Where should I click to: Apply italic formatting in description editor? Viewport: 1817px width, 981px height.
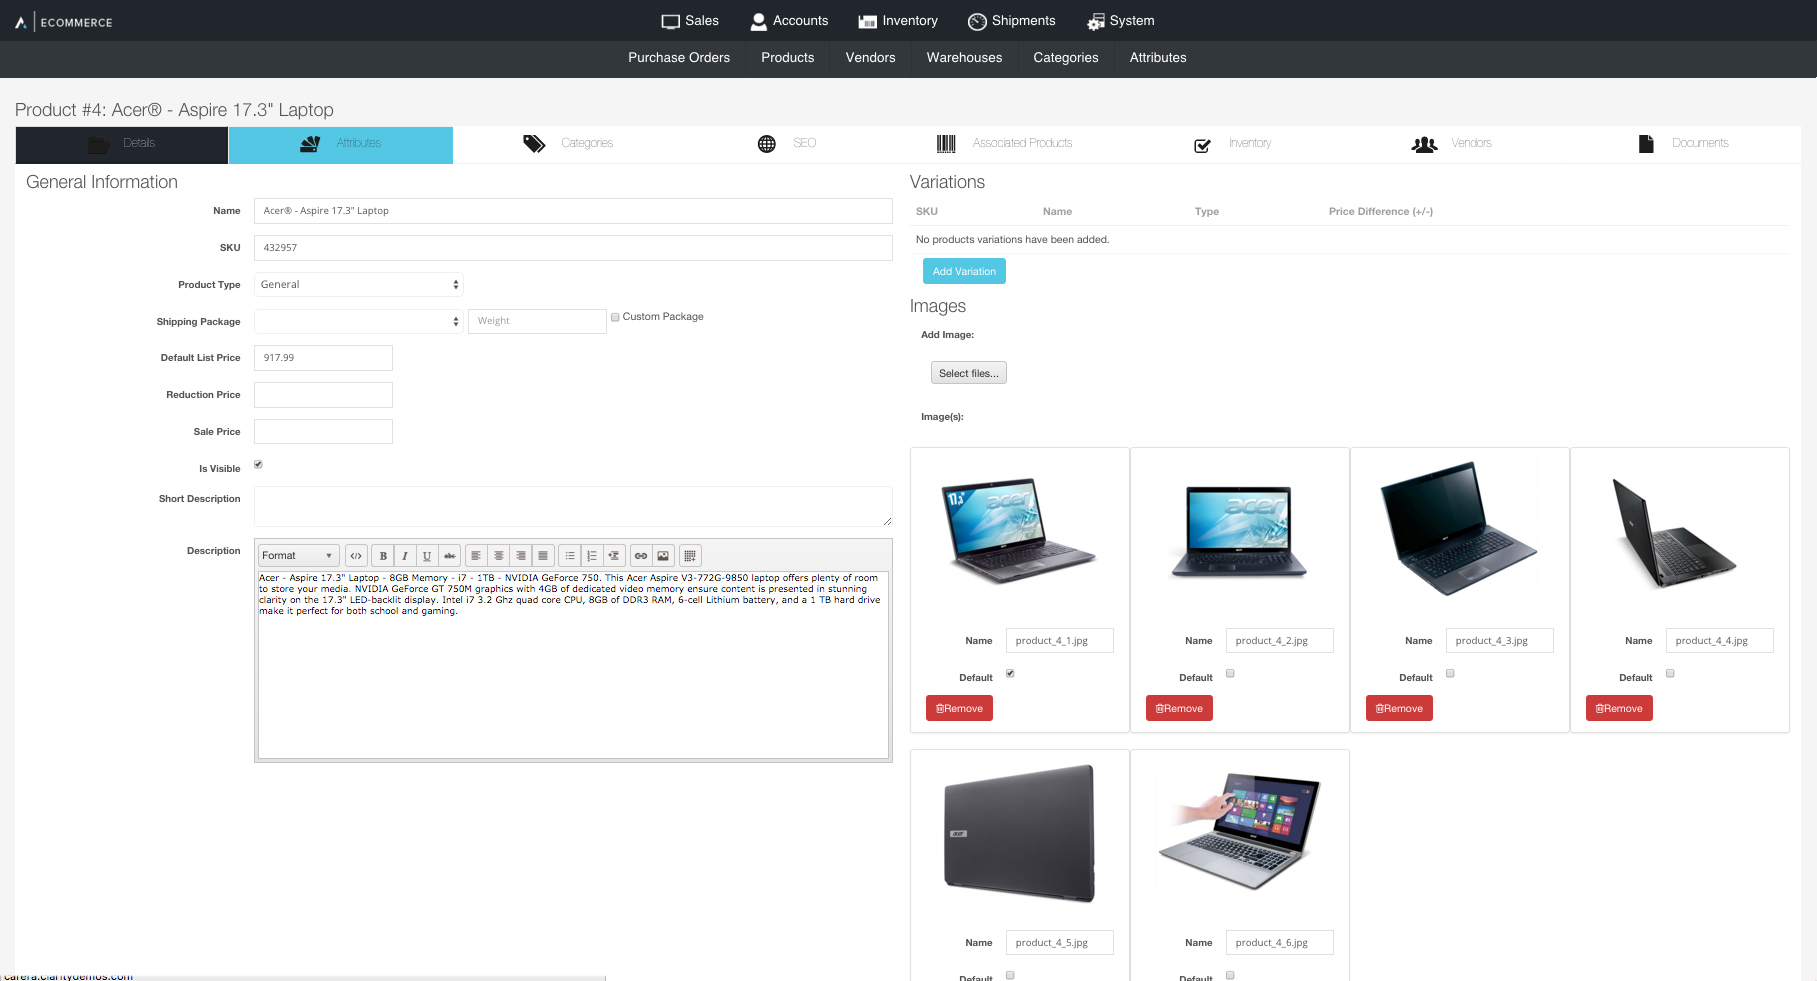(405, 556)
